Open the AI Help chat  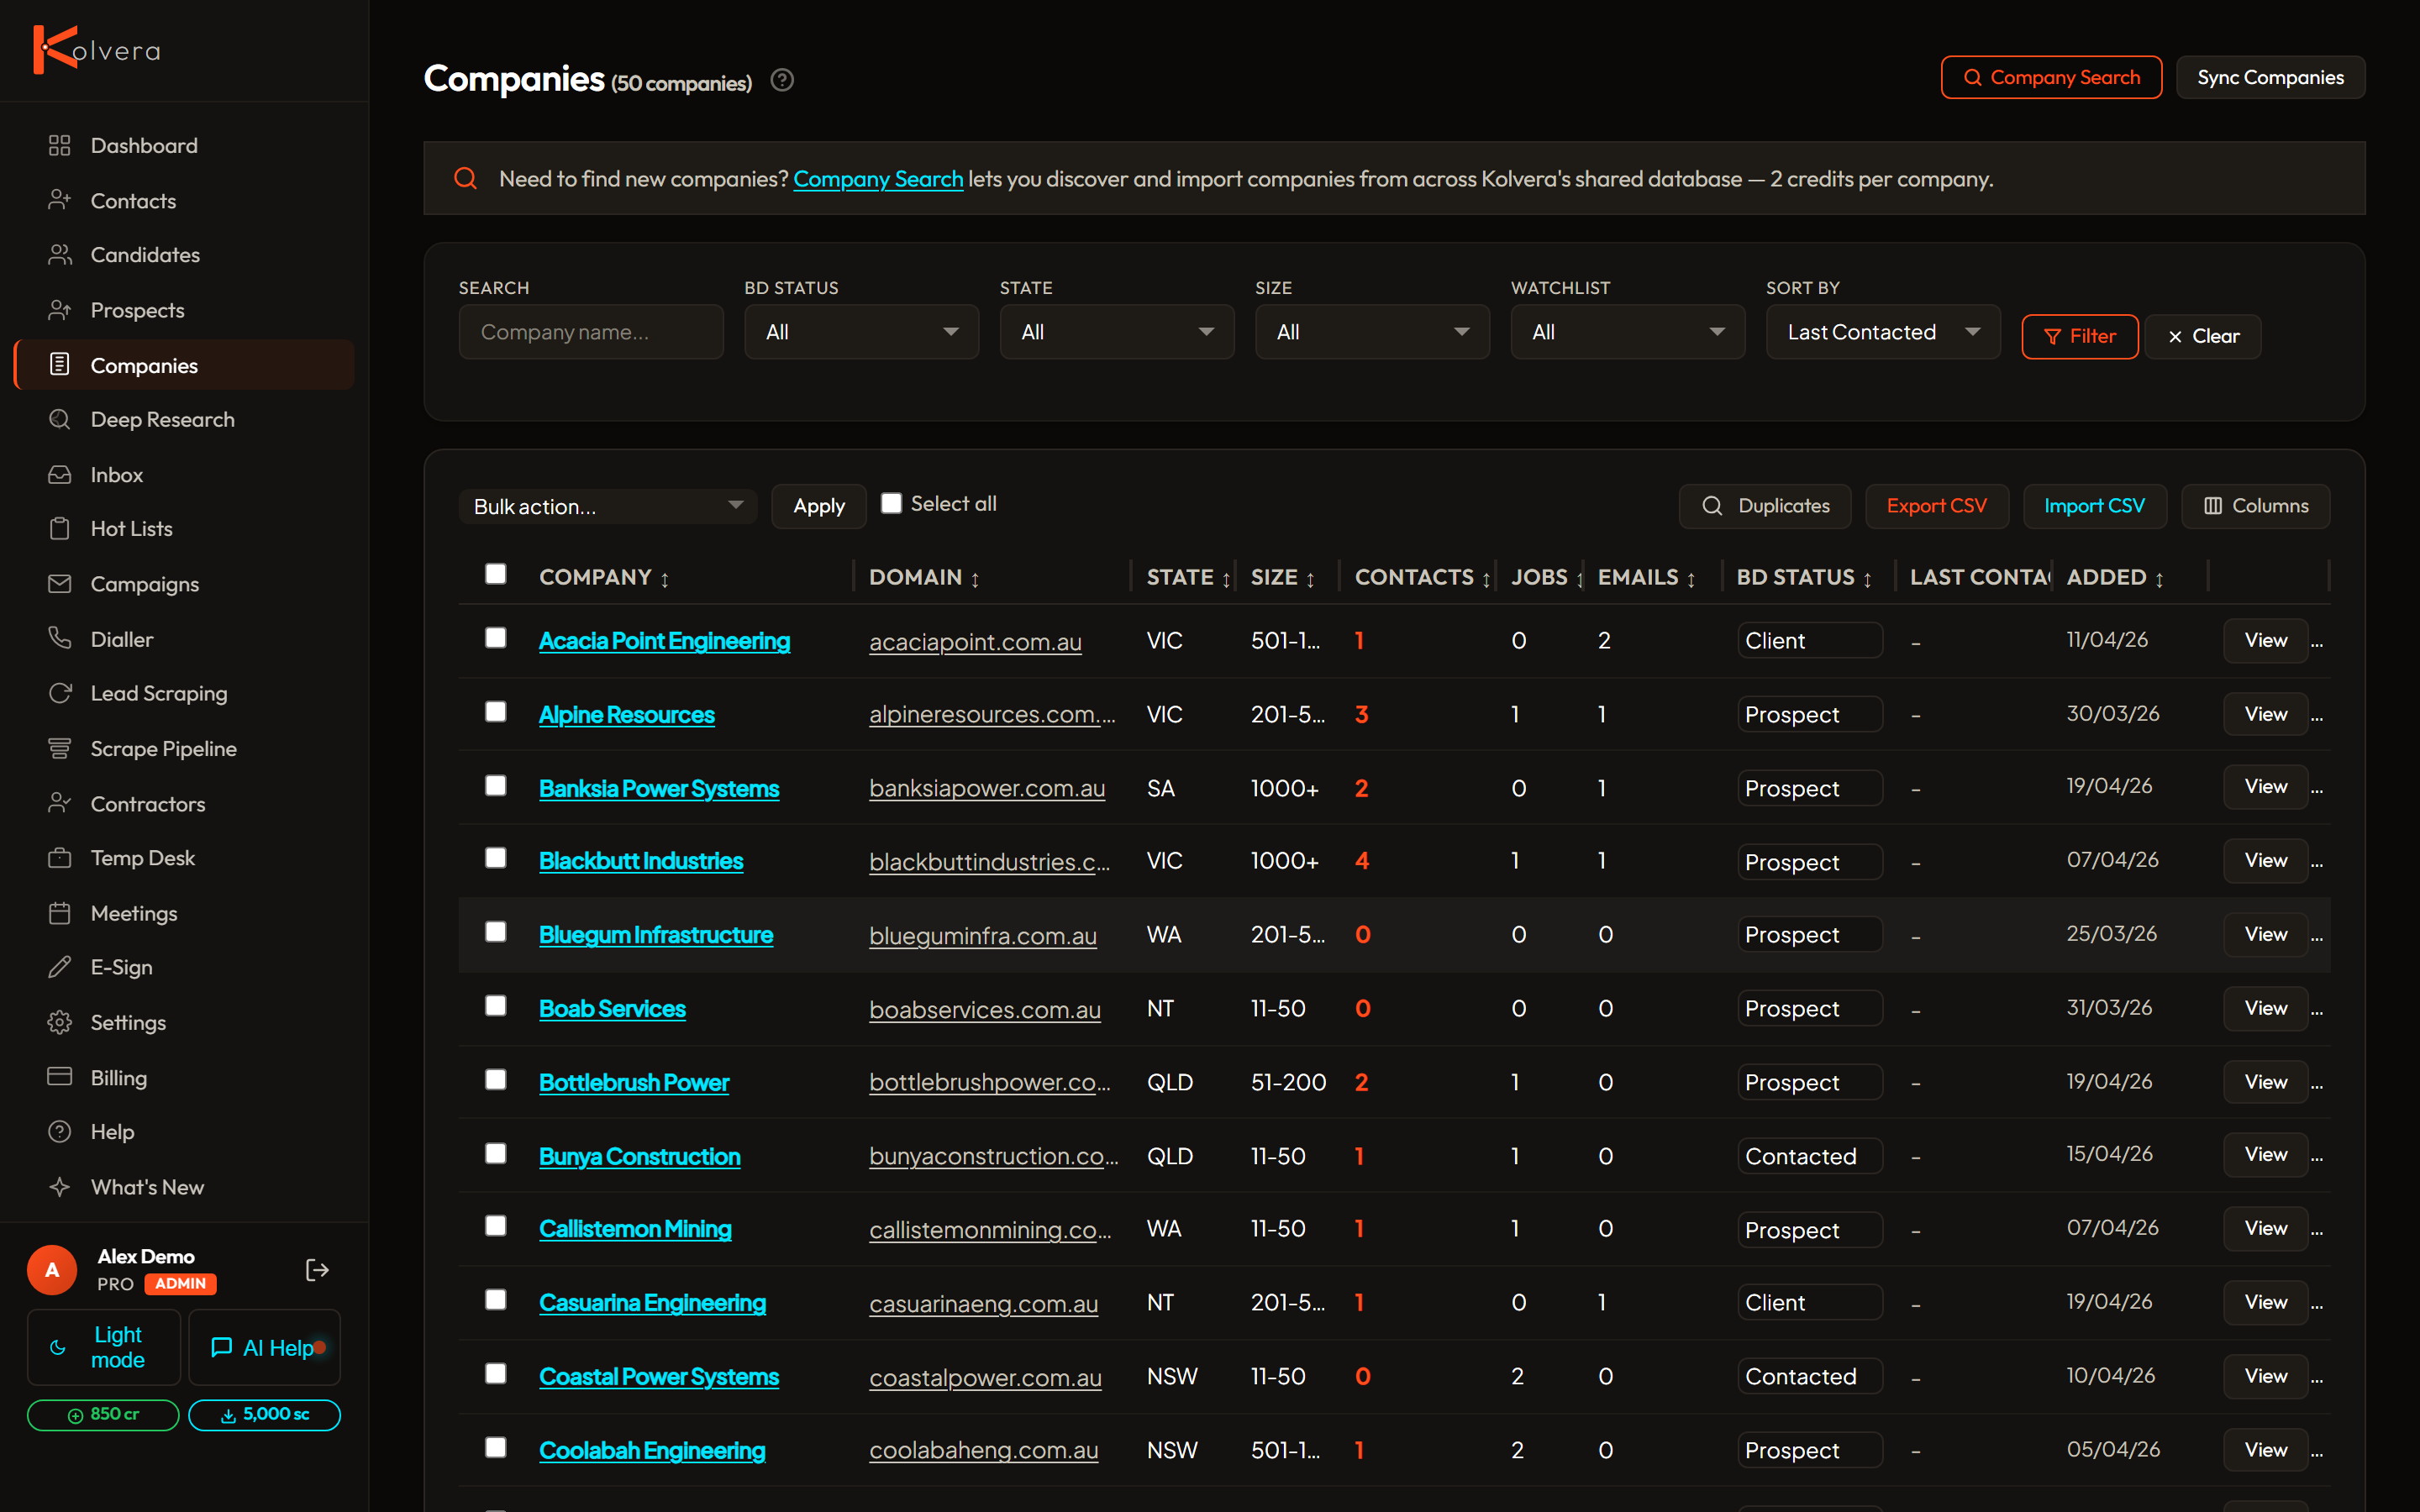click(265, 1347)
